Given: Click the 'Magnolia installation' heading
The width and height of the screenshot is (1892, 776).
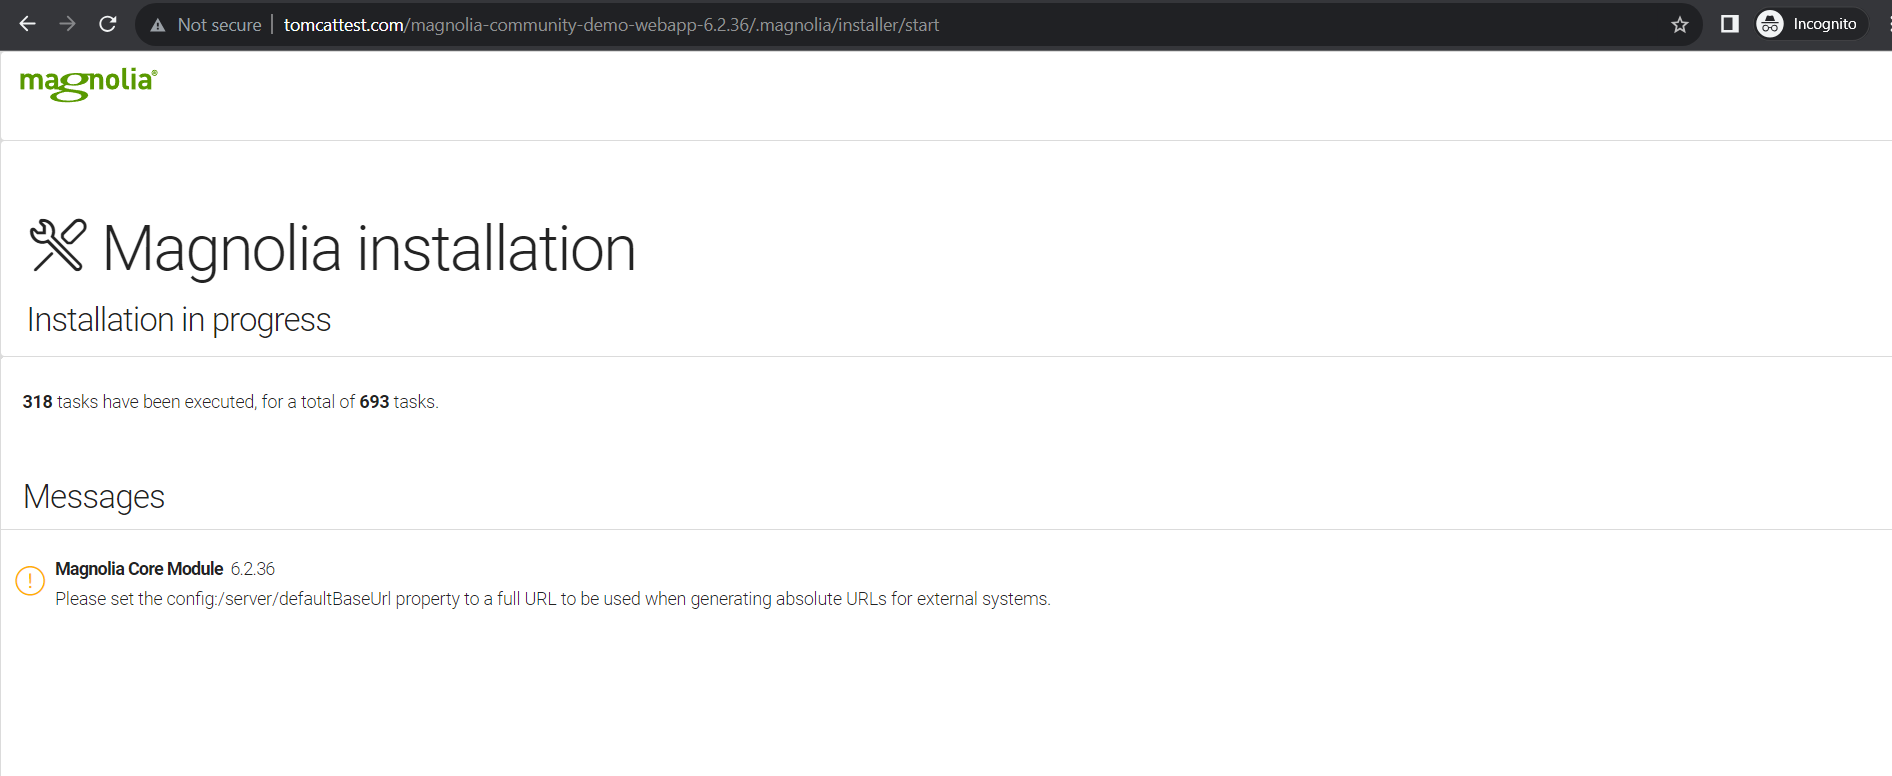Looking at the screenshot, I should (x=368, y=248).
